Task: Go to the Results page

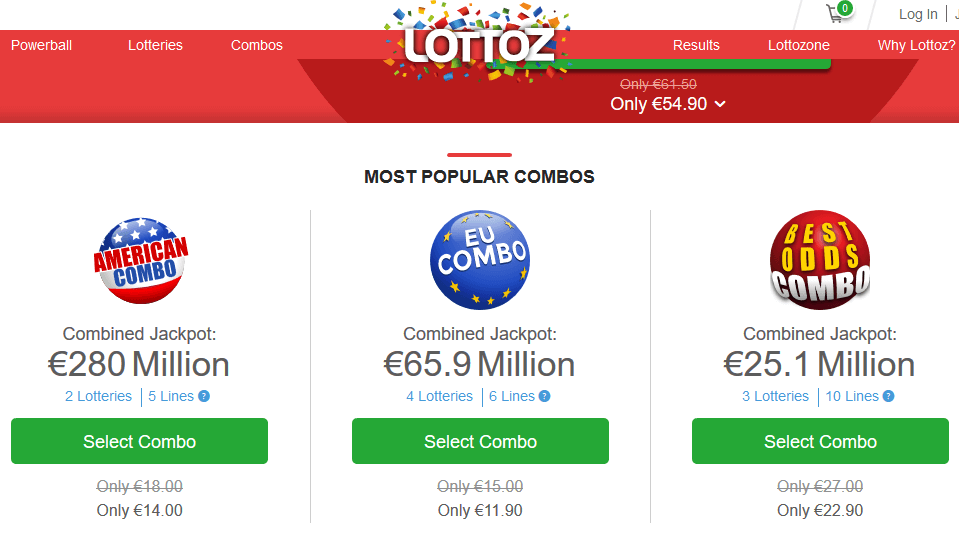Action: [696, 45]
